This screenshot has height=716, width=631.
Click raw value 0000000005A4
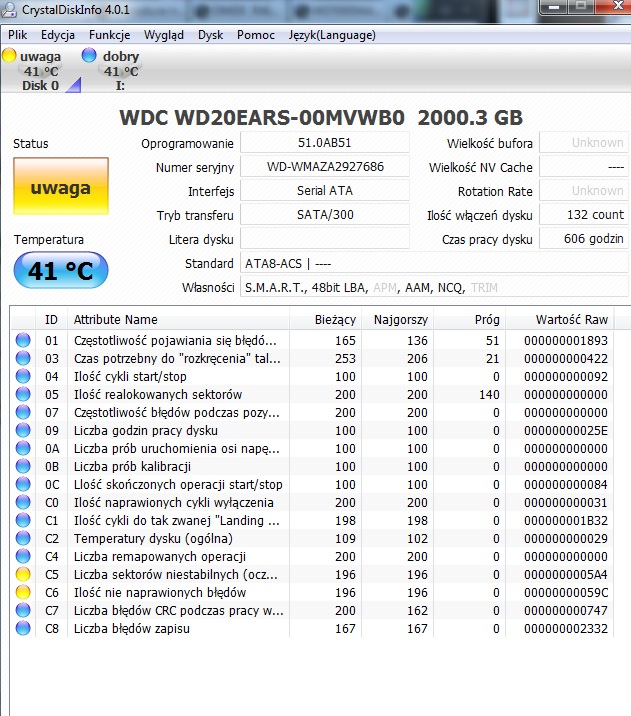coord(566,574)
